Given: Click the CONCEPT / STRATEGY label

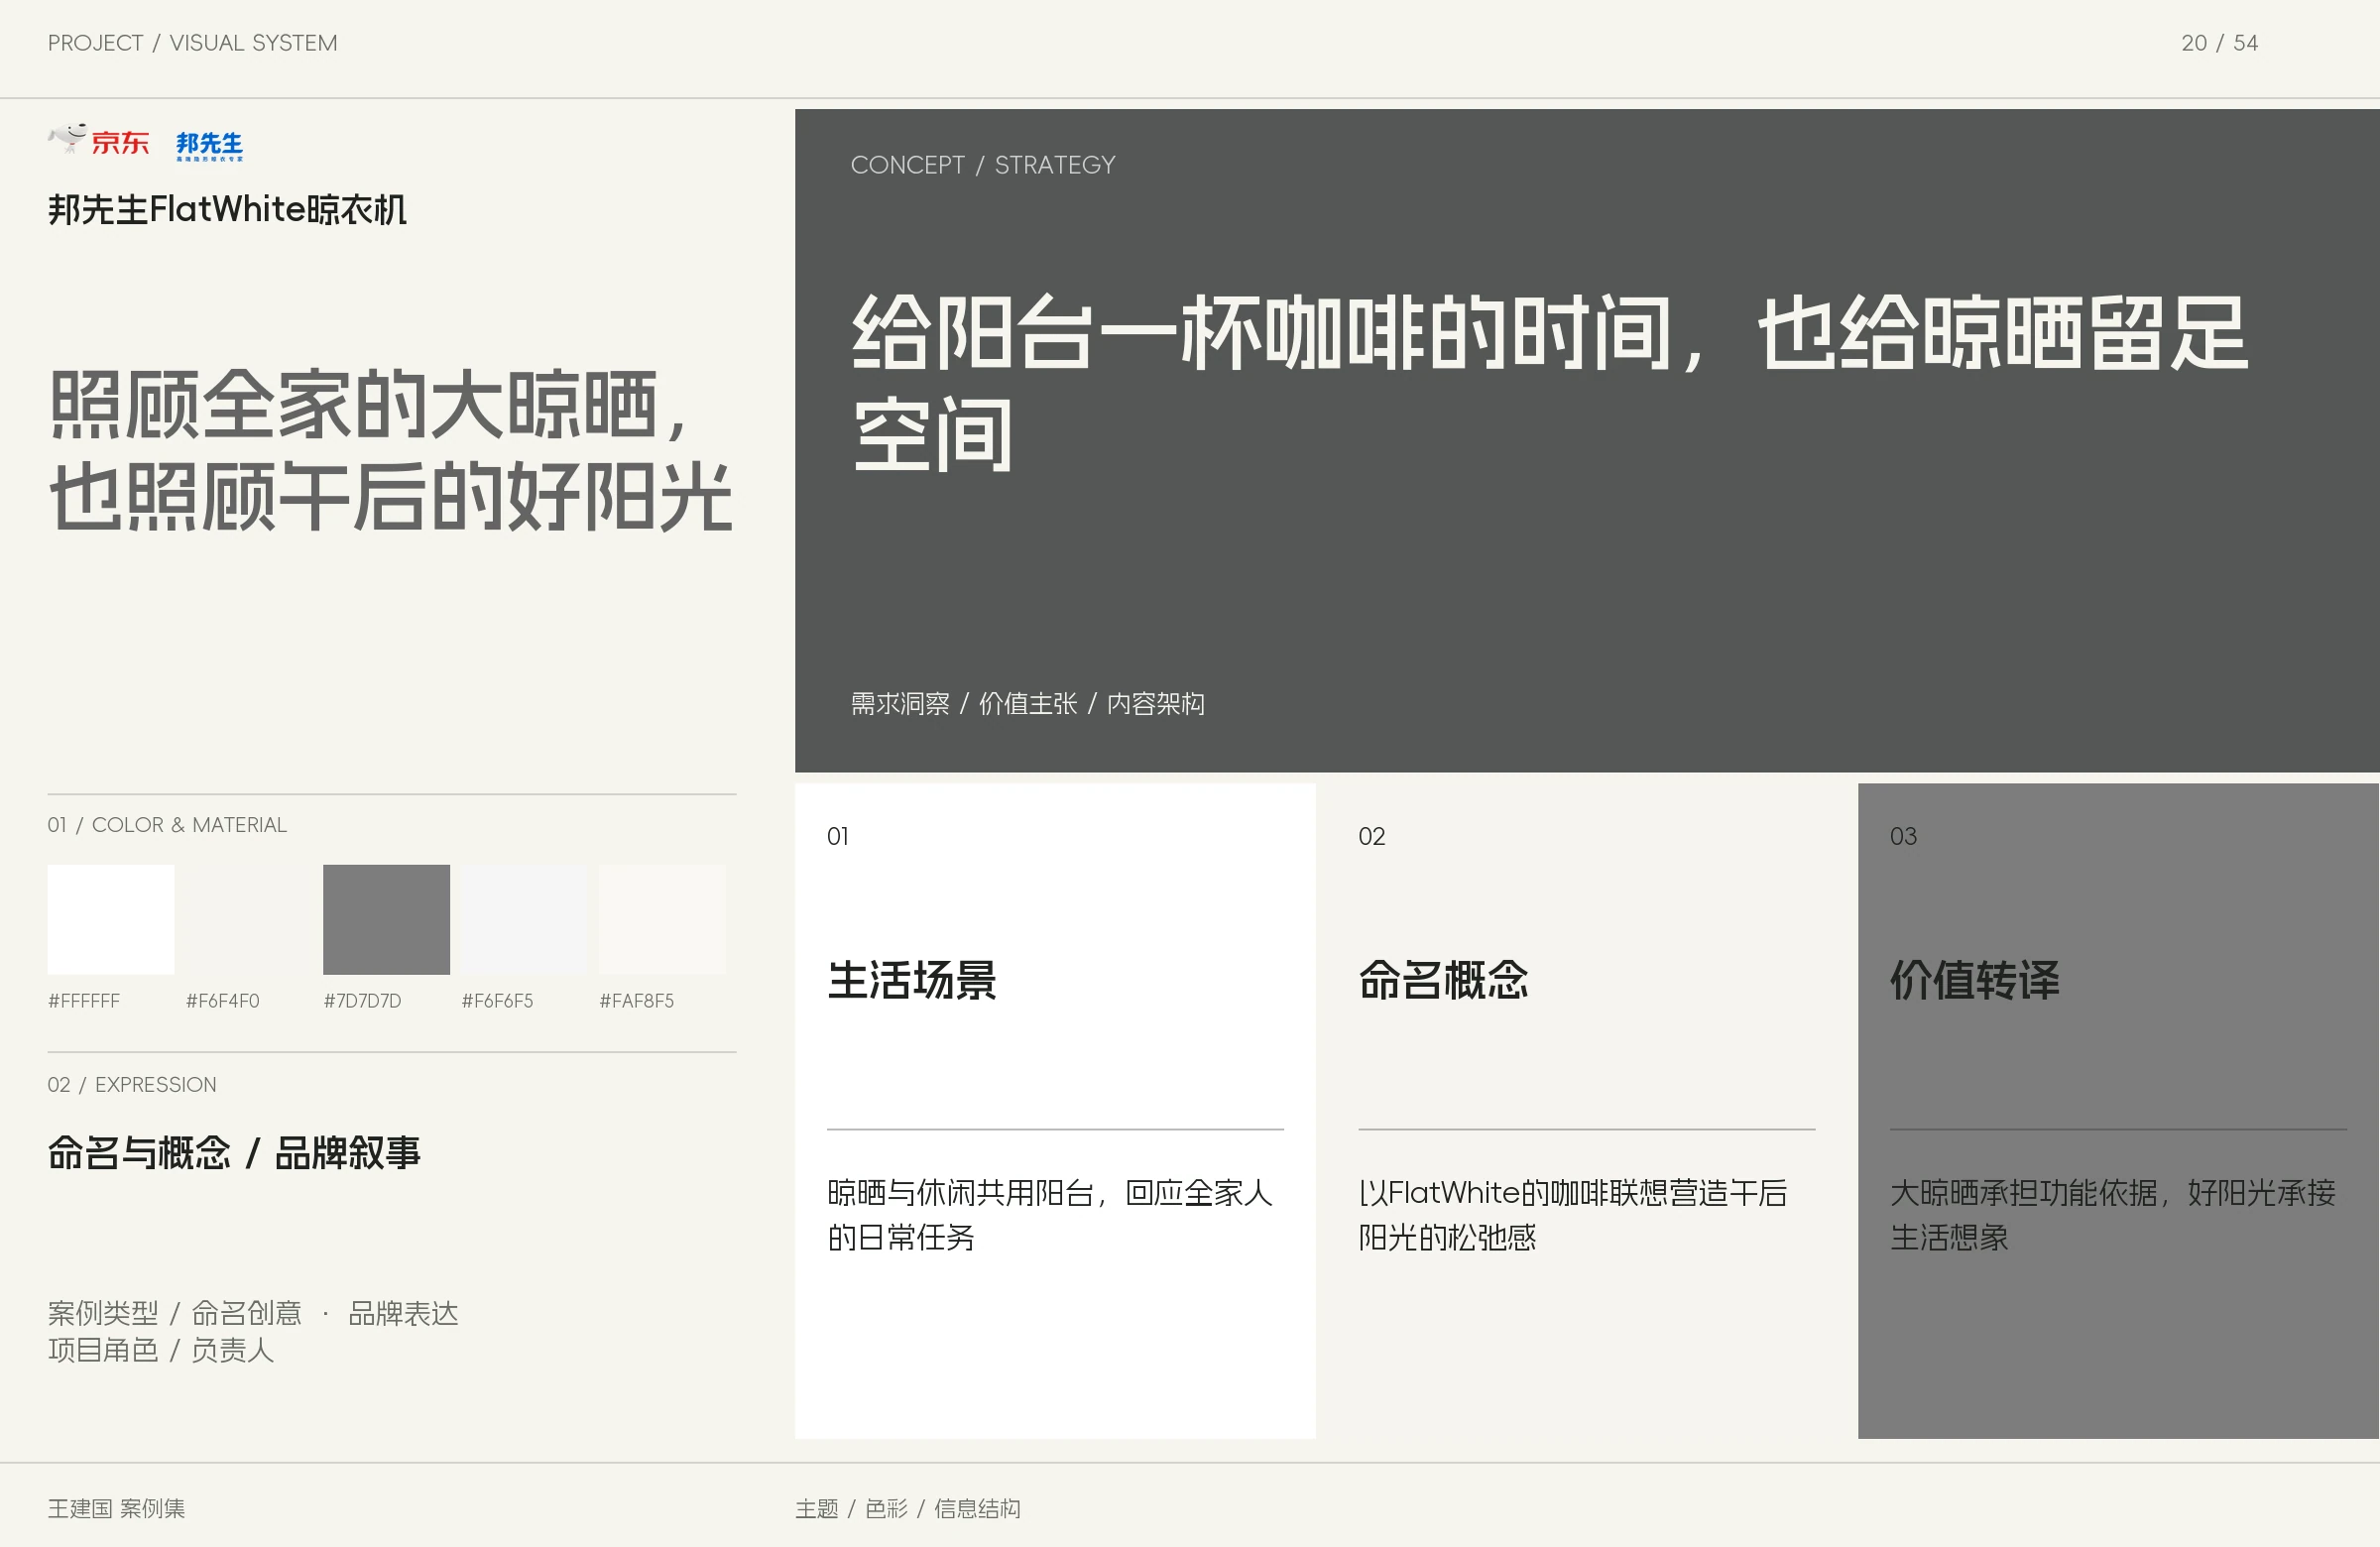Looking at the screenshot, I should point(983,165).
